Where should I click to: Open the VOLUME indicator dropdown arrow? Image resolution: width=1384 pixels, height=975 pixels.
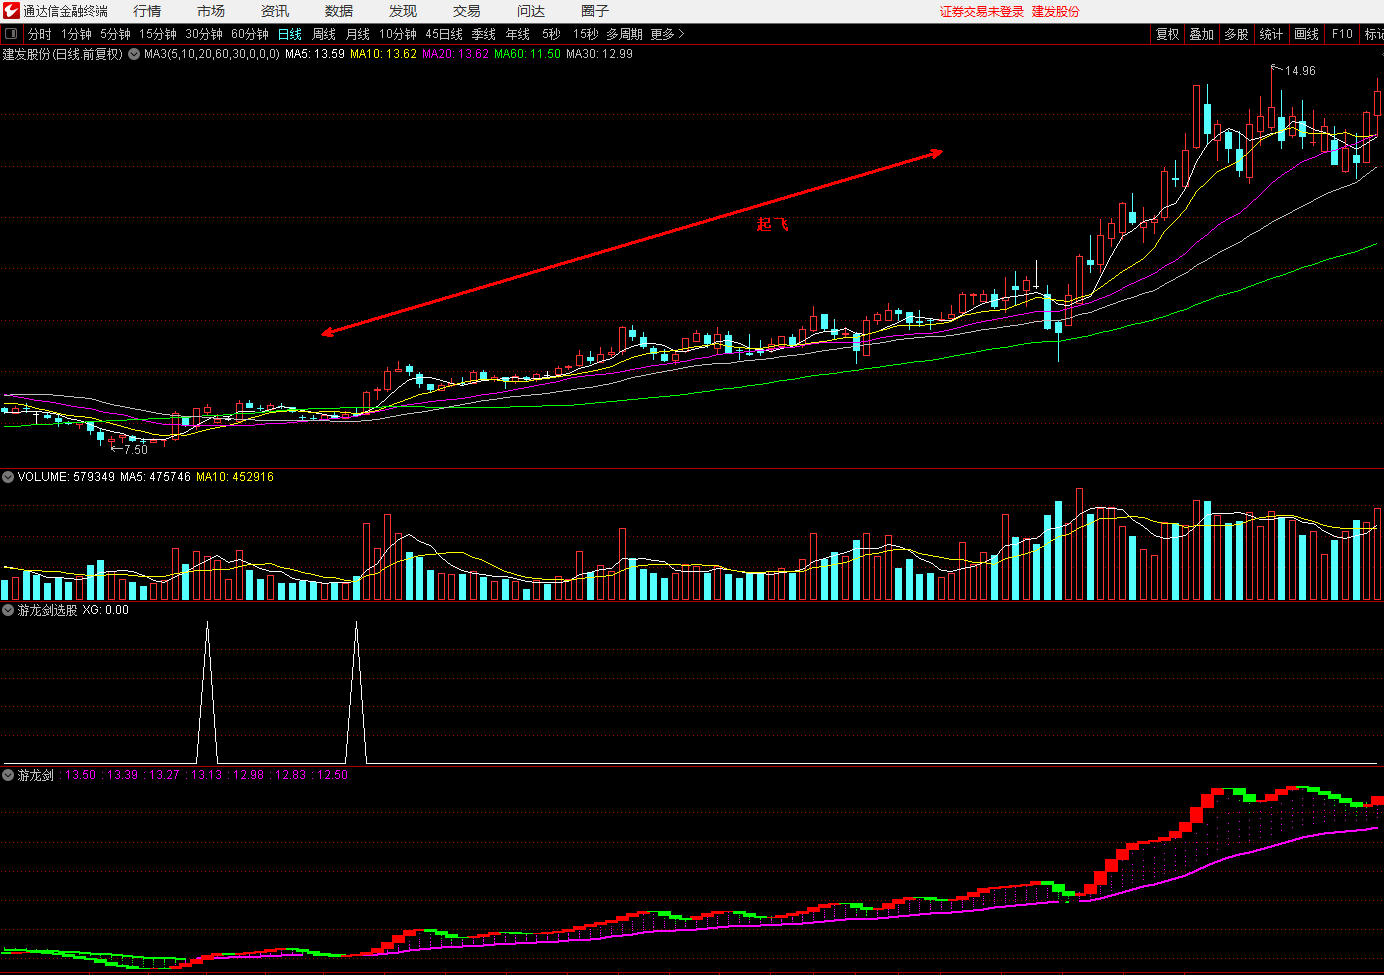click(8, 477)
